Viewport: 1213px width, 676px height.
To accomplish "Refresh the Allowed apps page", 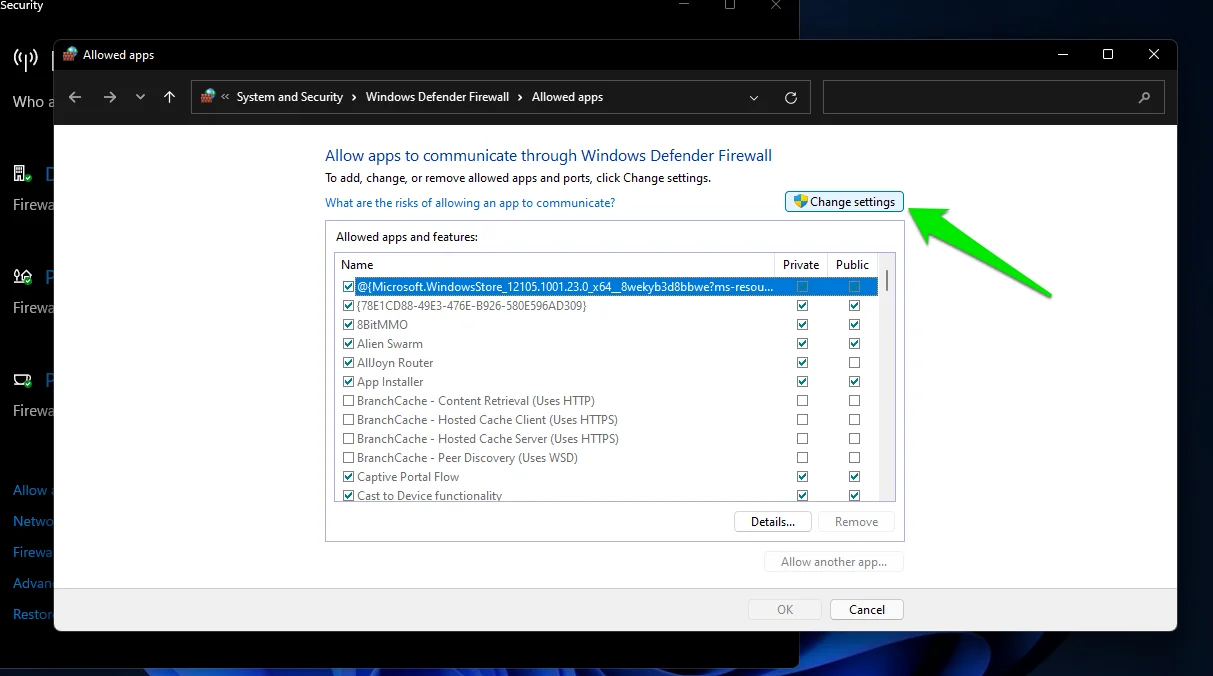I will point(791,98).
